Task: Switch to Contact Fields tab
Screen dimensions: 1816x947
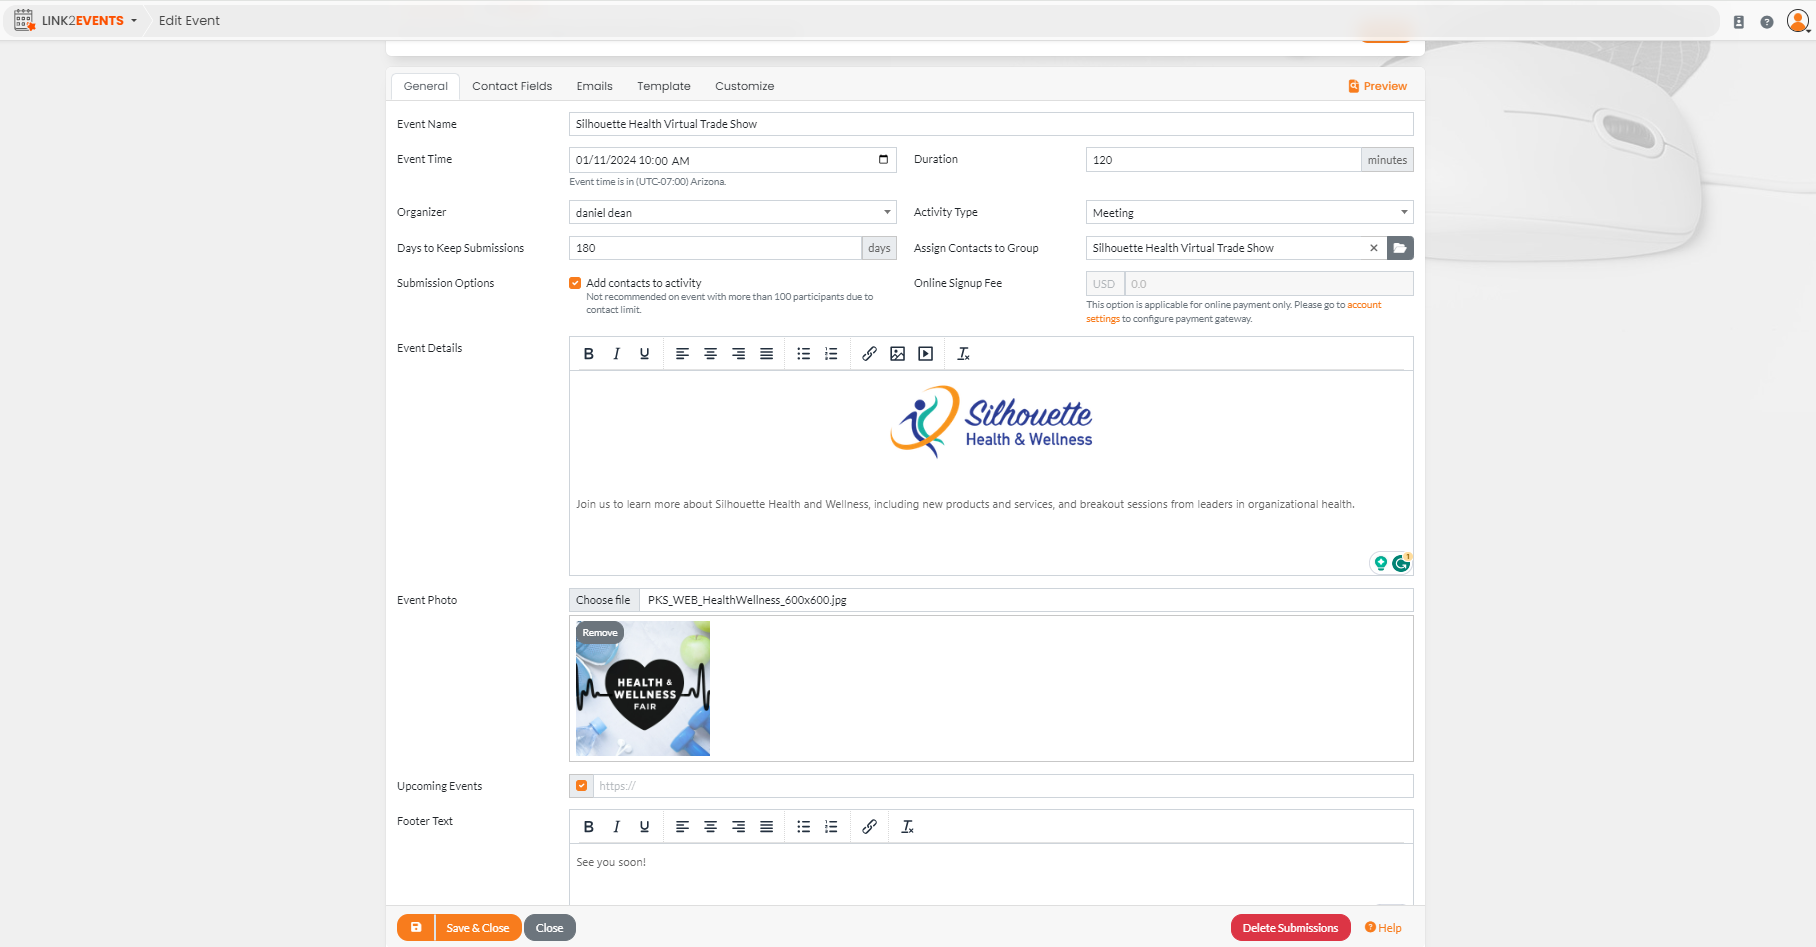Action: (512, 86)
